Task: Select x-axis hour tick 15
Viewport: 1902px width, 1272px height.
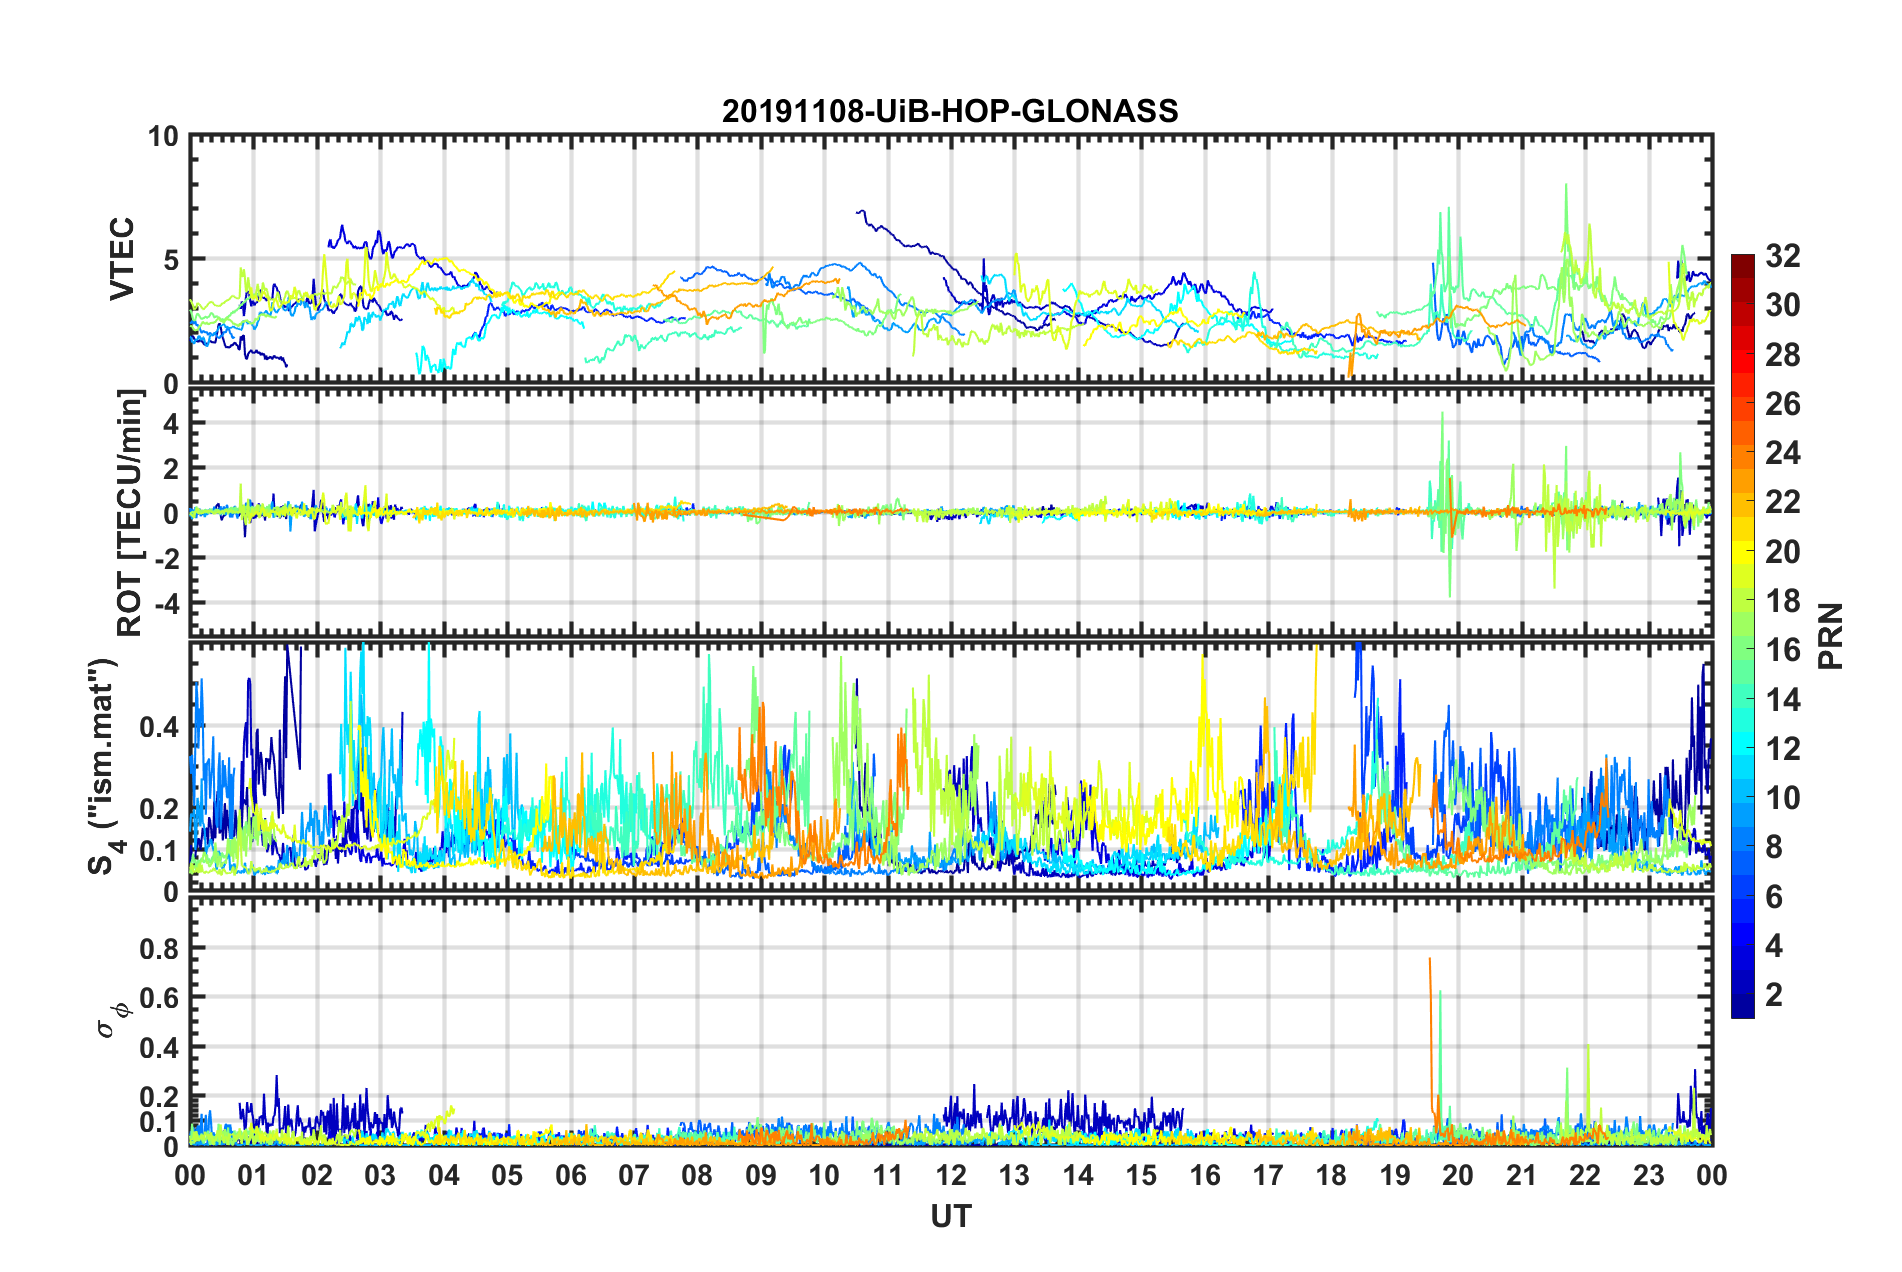Action: (x=1141, y=1175)
